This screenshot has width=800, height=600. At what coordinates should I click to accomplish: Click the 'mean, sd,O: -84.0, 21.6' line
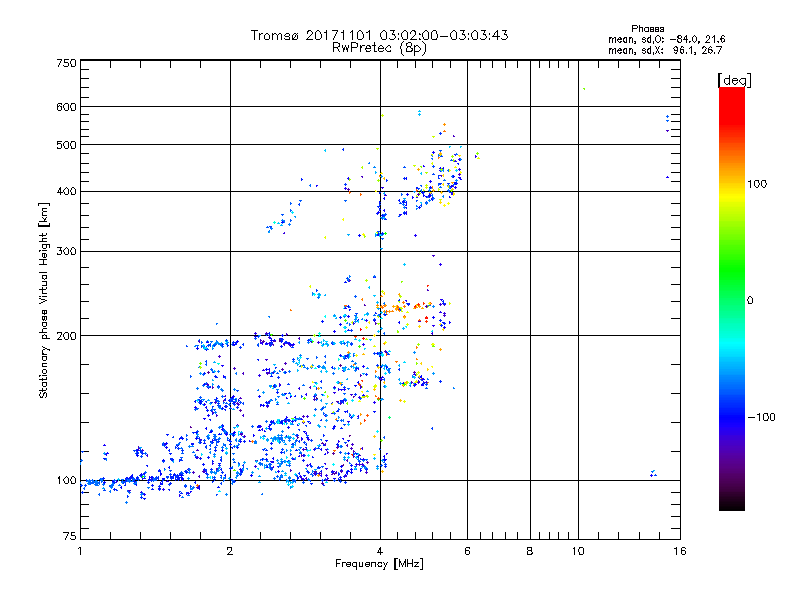tap(666, 39)
